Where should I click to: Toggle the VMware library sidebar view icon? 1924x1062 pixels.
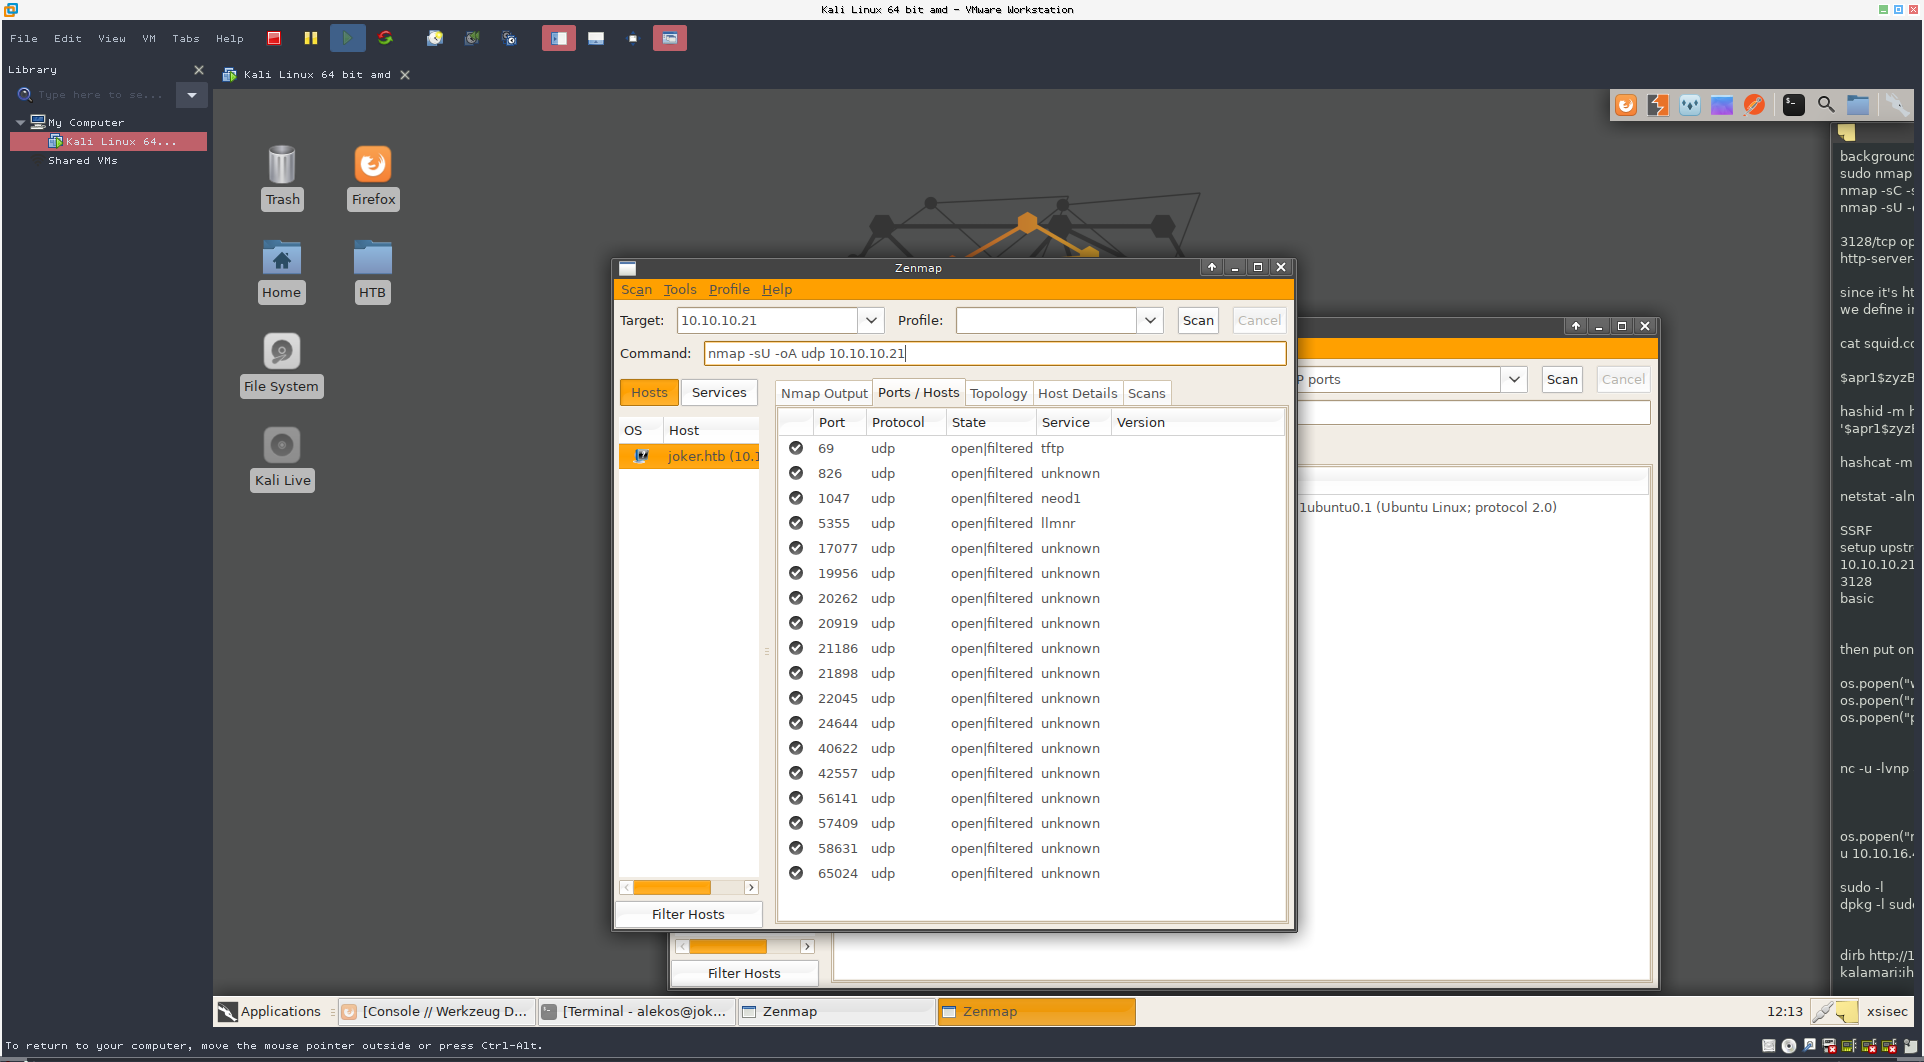(559, 38)
